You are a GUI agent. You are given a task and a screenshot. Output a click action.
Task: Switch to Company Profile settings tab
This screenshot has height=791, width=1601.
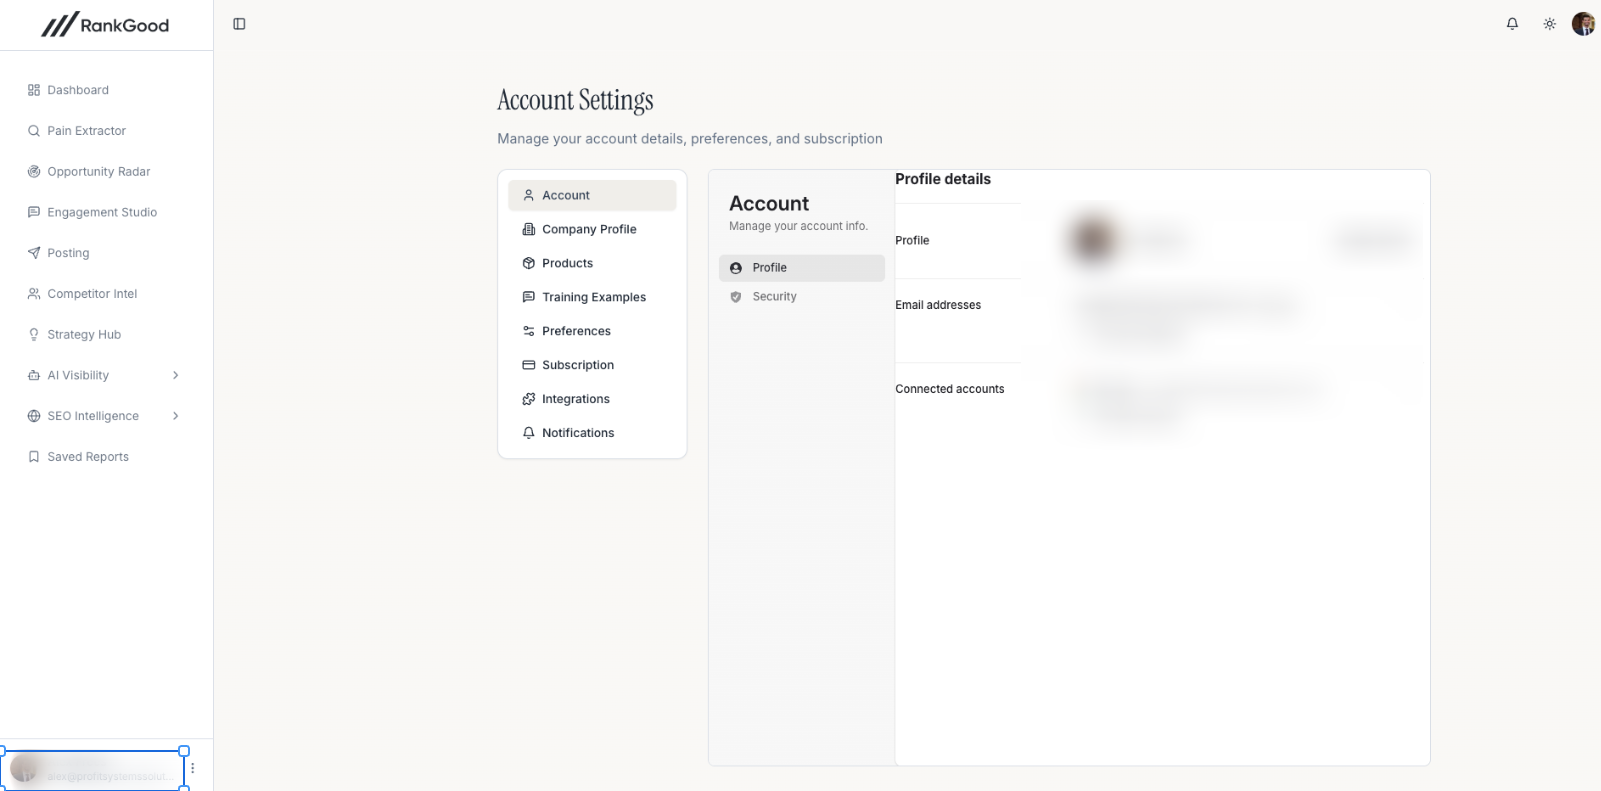pyautogui.click(x=589, y=229)
